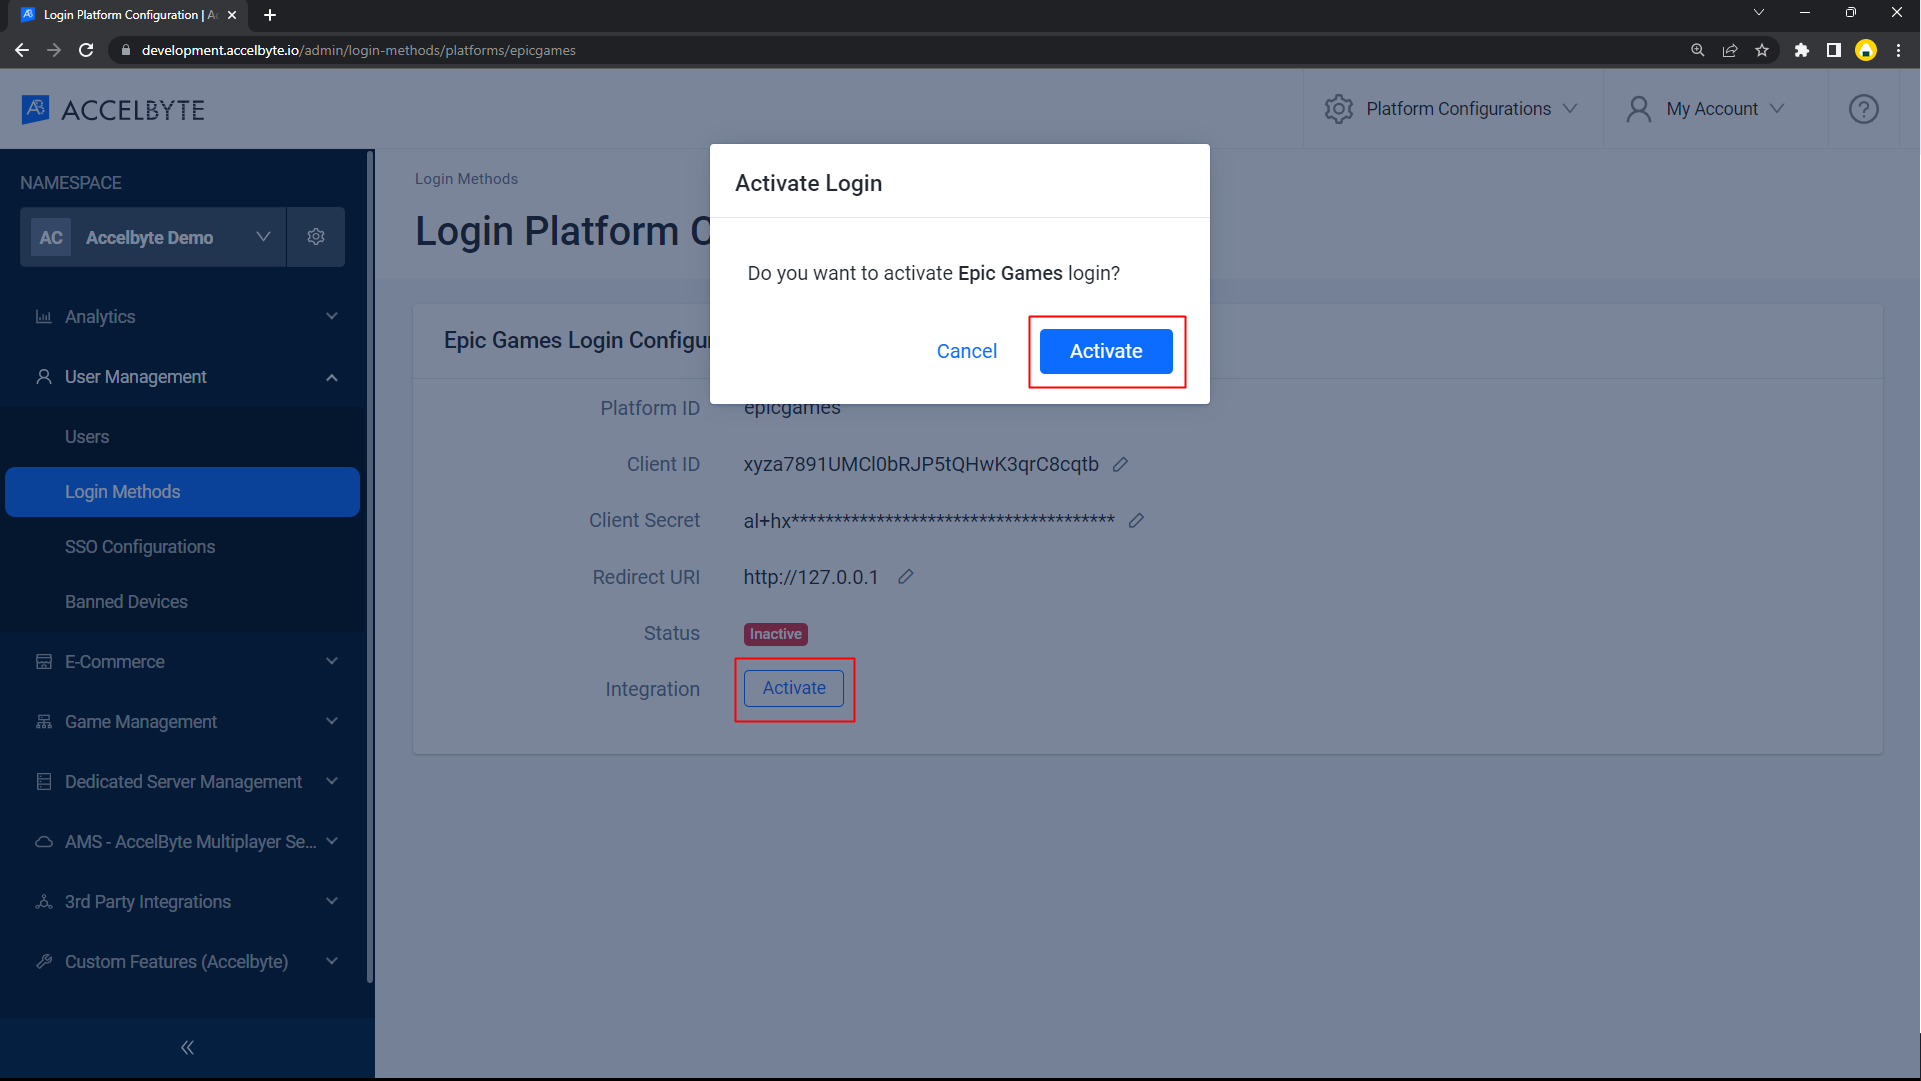1921x1081 pixels.
Task: Click the Platform Configurations gear icon
Action: [x=1338, y=109]
